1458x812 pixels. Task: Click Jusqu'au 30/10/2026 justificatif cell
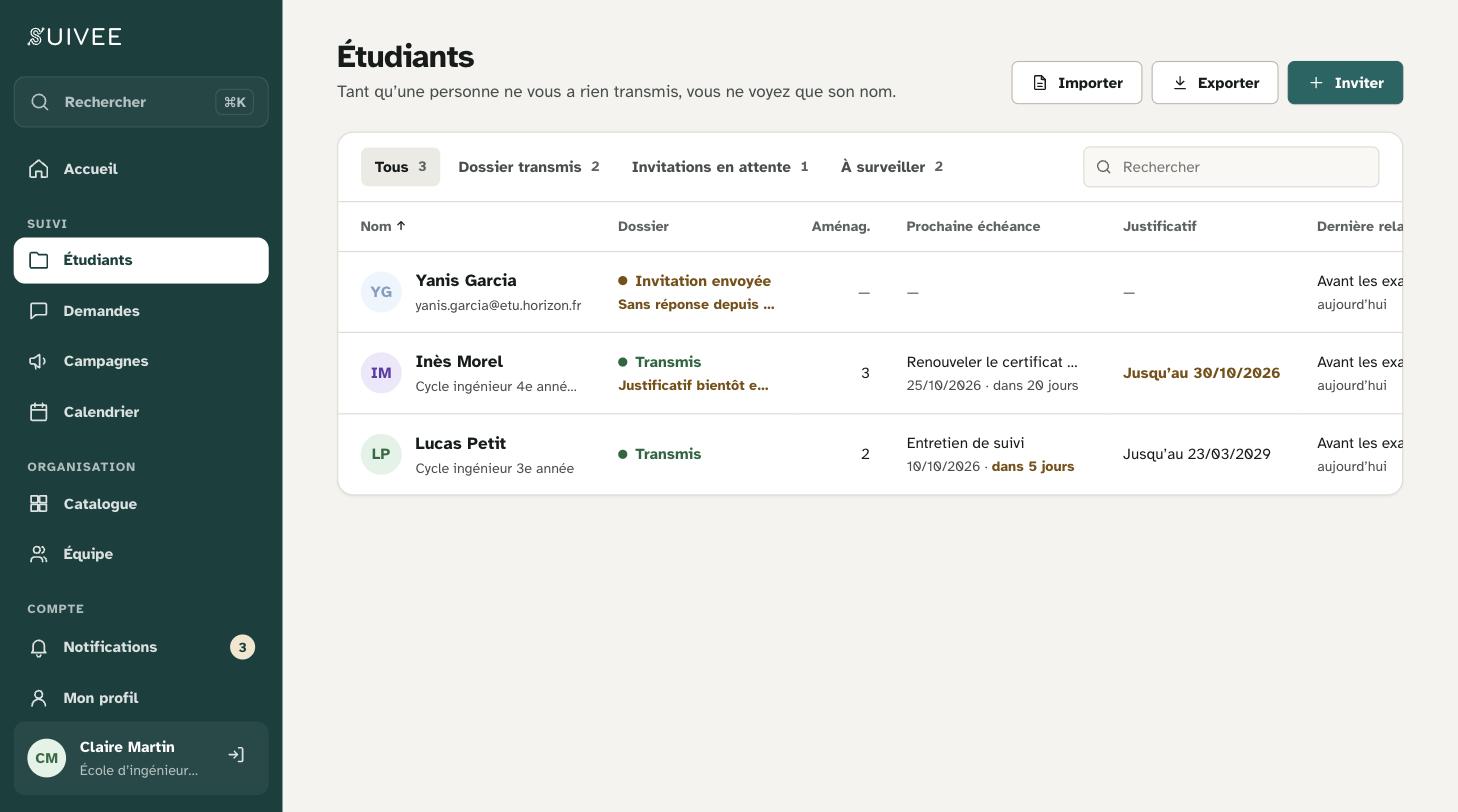(1201, 373)
